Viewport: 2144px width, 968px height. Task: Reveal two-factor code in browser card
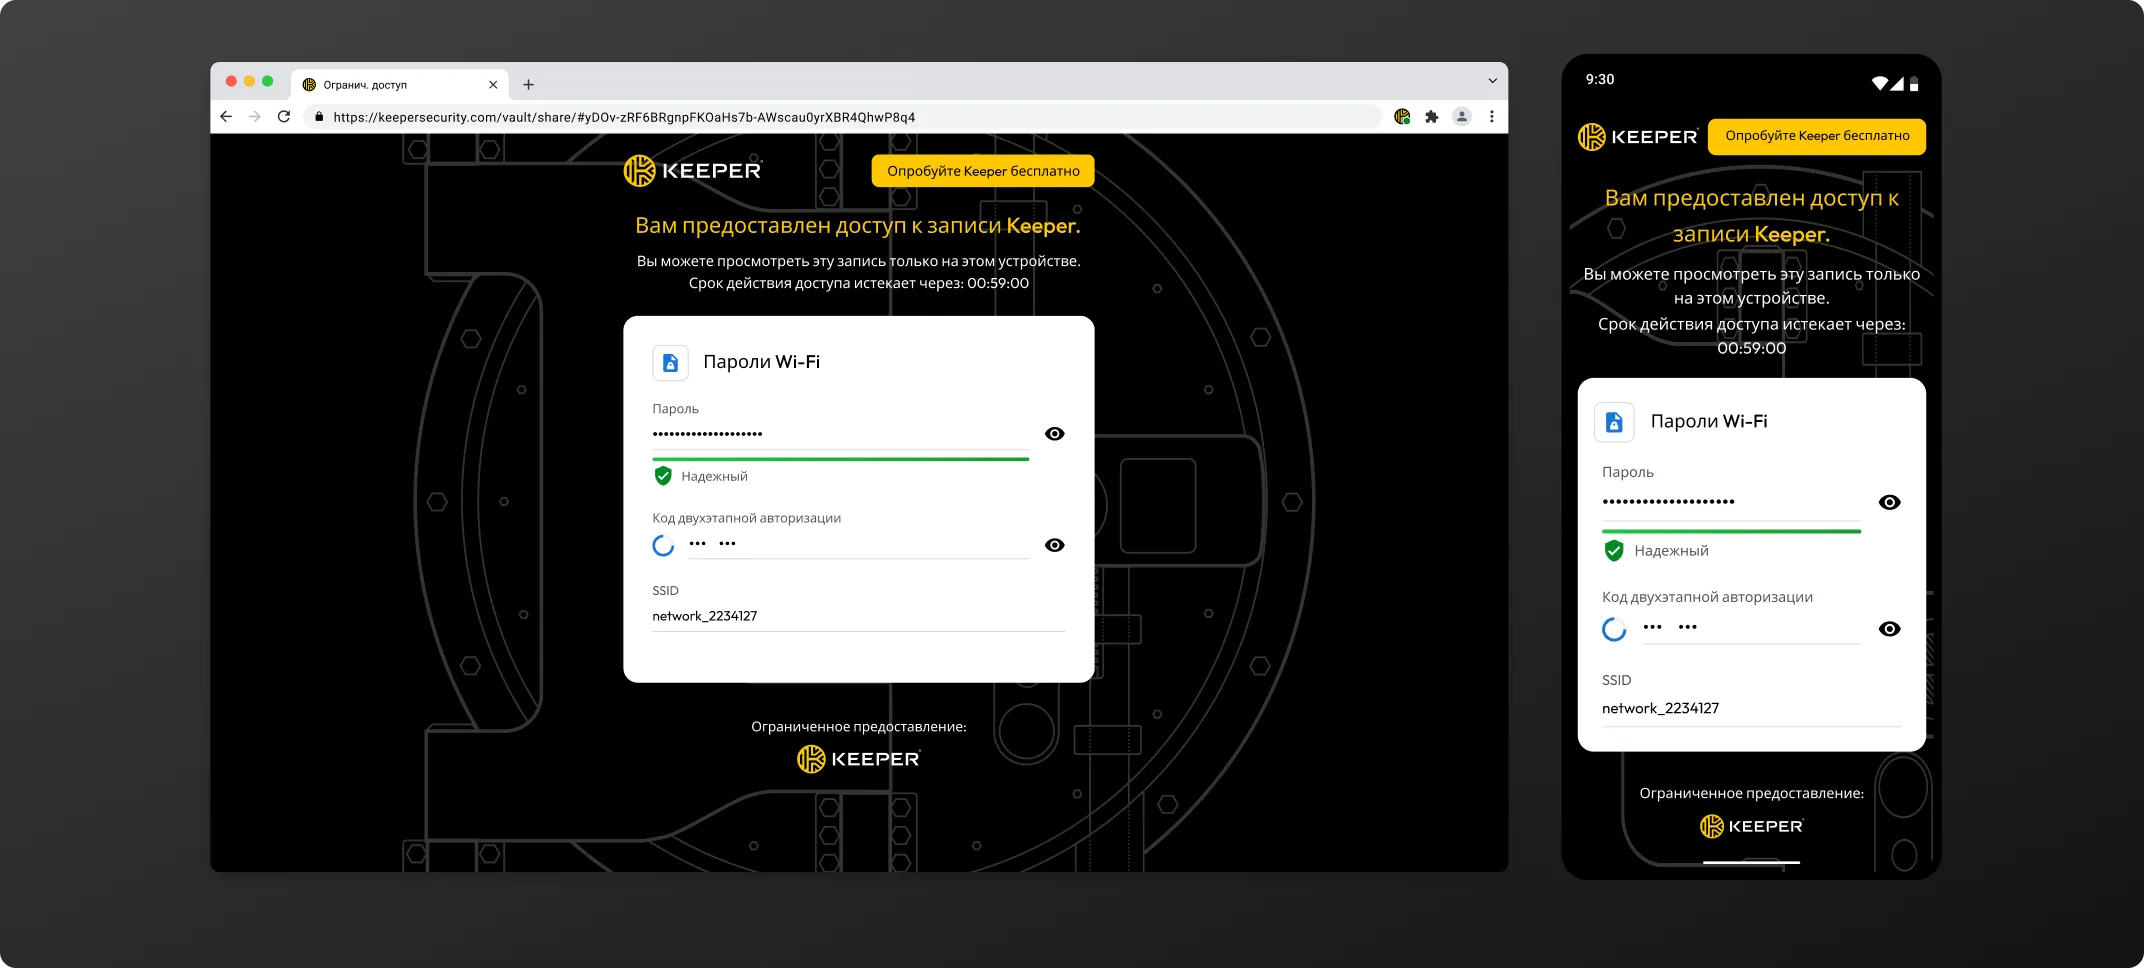tap(1054, 545)
